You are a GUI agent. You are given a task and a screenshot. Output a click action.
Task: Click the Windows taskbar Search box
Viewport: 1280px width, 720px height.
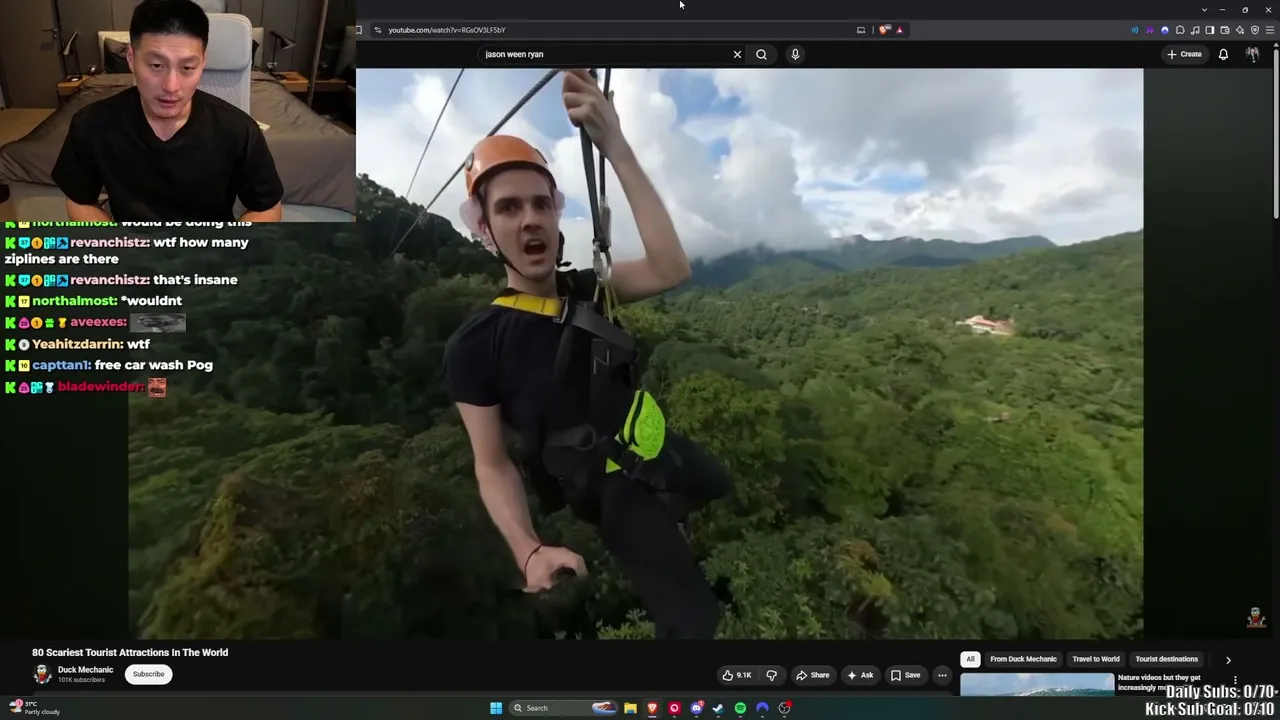tap(565, 708)
